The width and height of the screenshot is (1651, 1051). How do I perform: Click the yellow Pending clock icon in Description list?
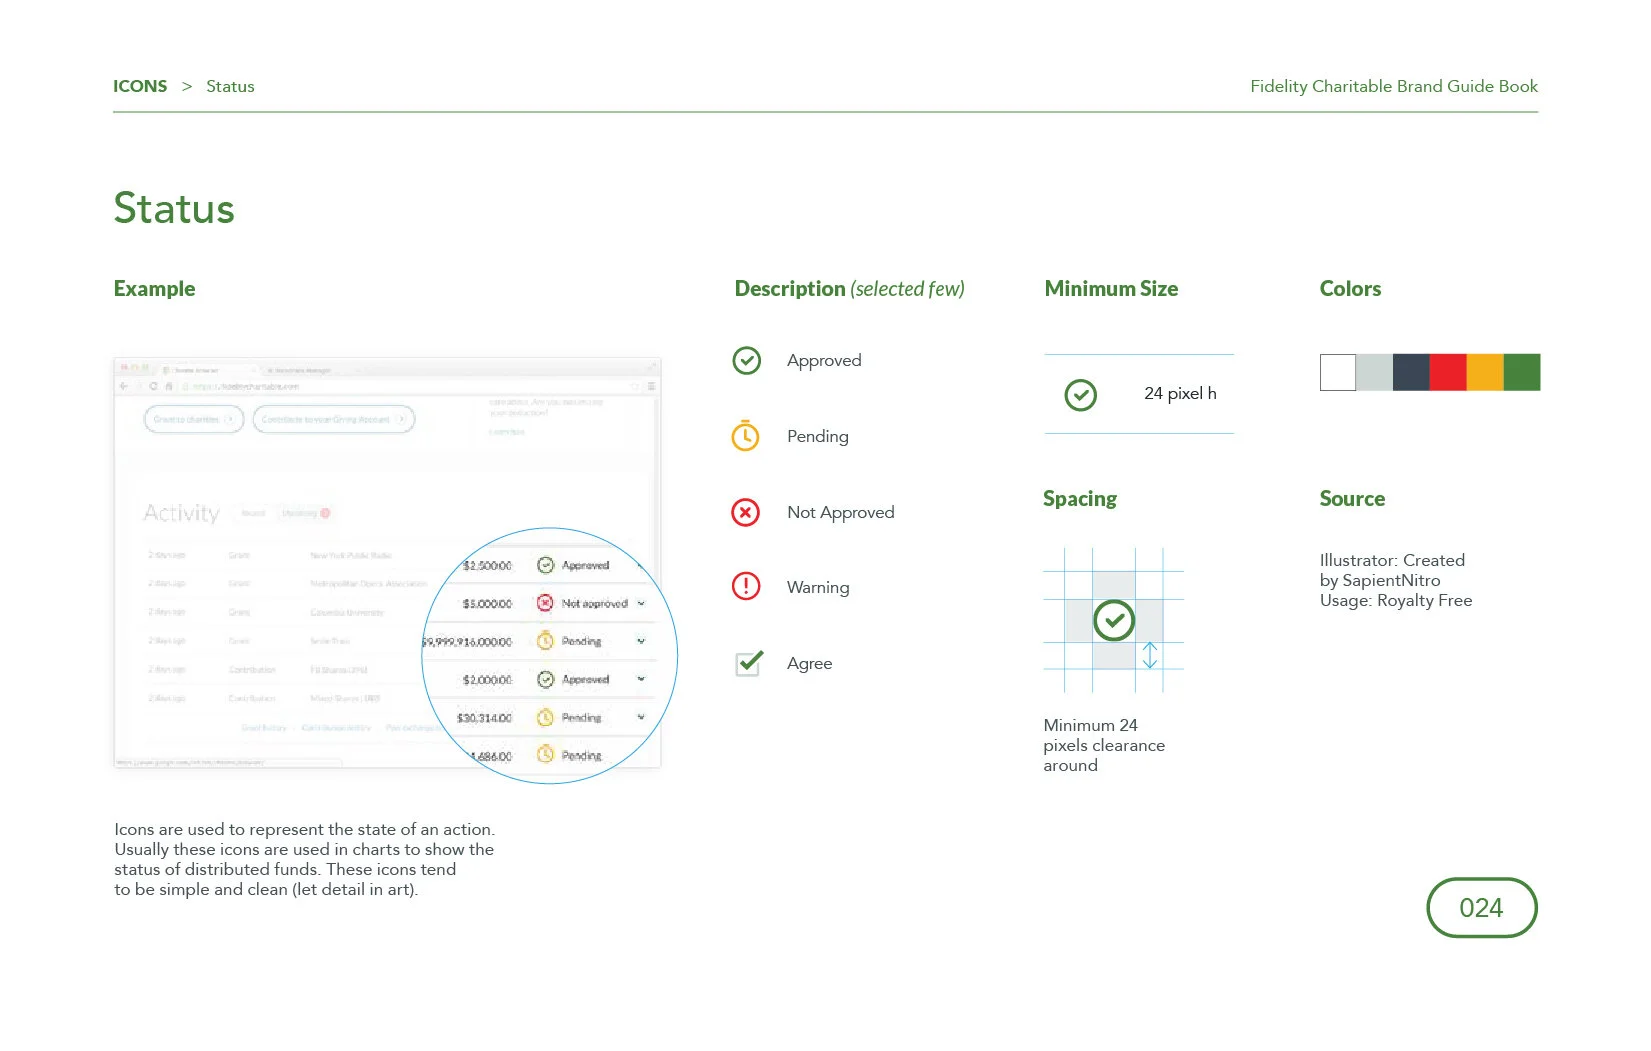pyautogui.click(x=745, y=435)
